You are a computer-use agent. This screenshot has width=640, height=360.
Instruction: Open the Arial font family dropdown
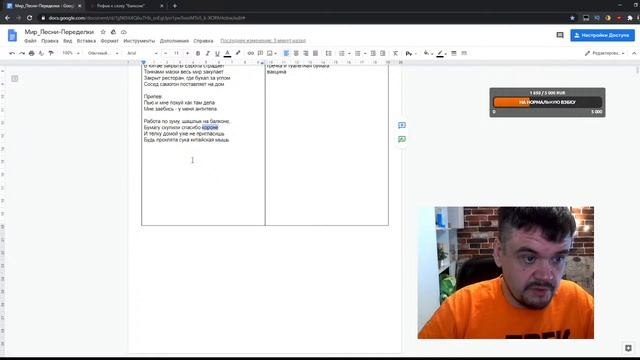coord(142,53)
